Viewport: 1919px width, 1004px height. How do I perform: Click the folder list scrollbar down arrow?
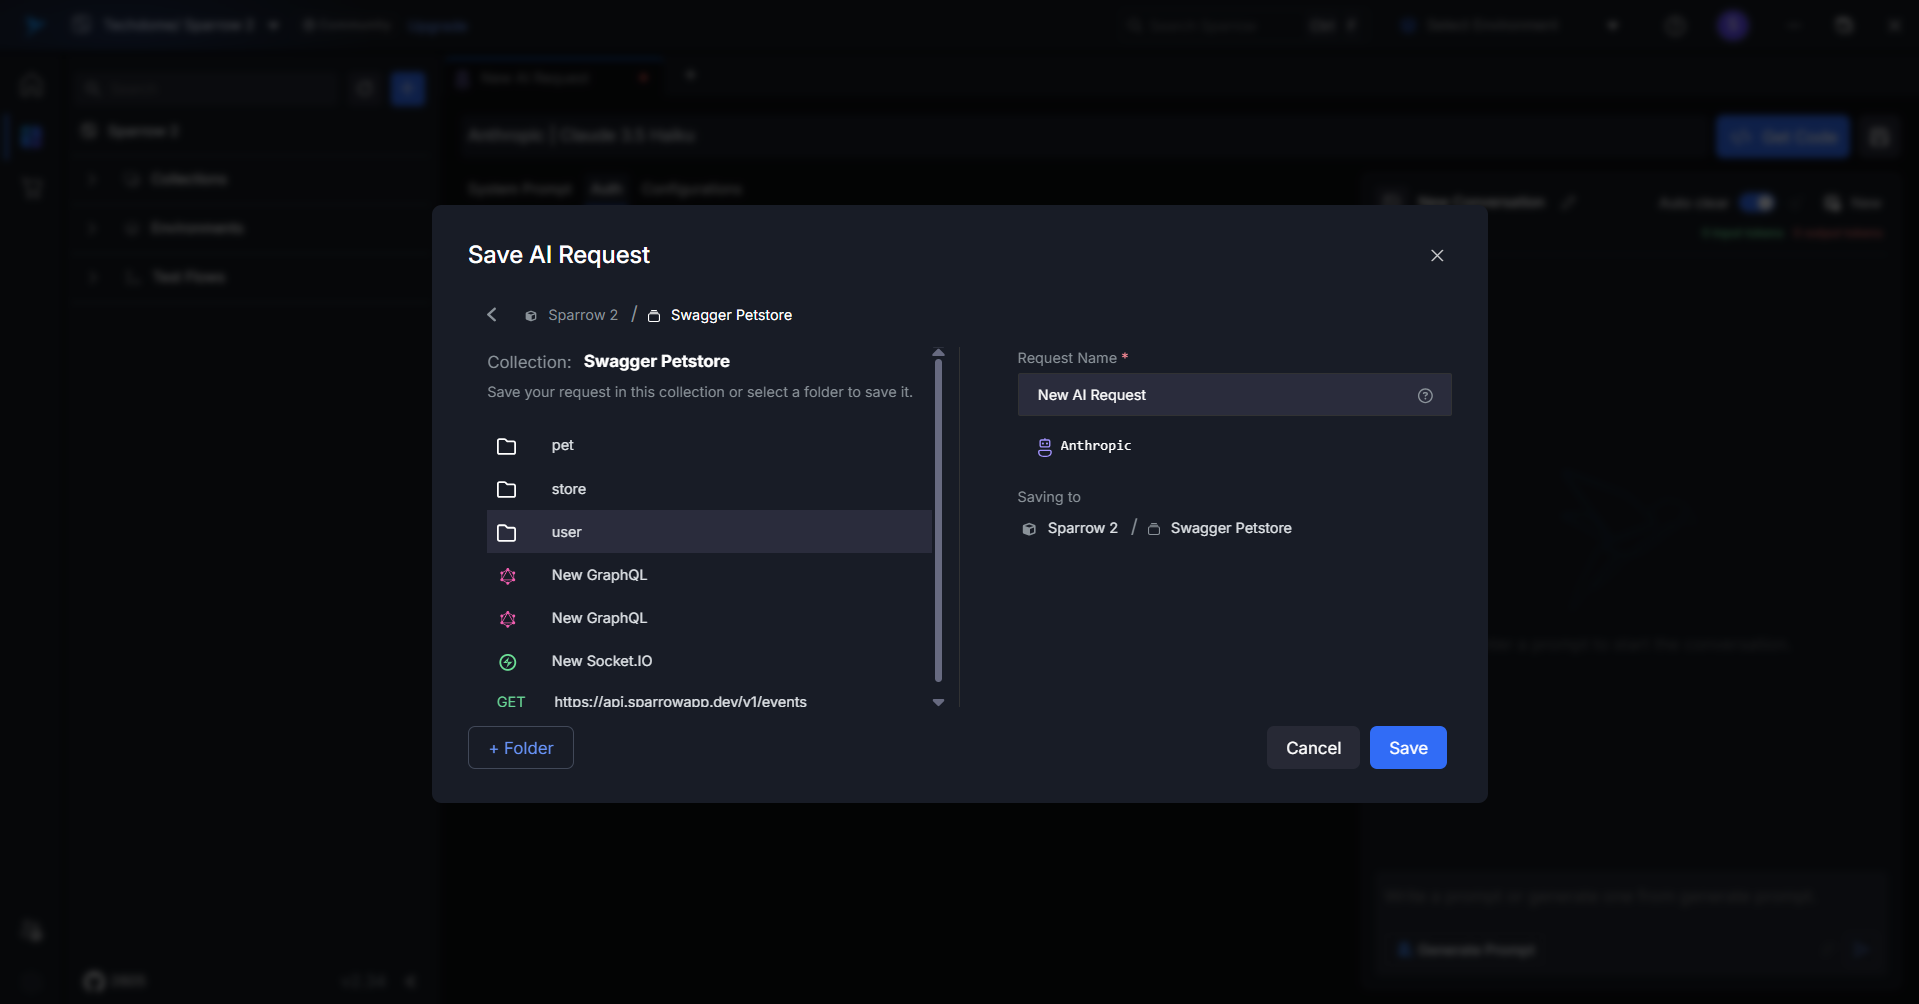(938, 702)
